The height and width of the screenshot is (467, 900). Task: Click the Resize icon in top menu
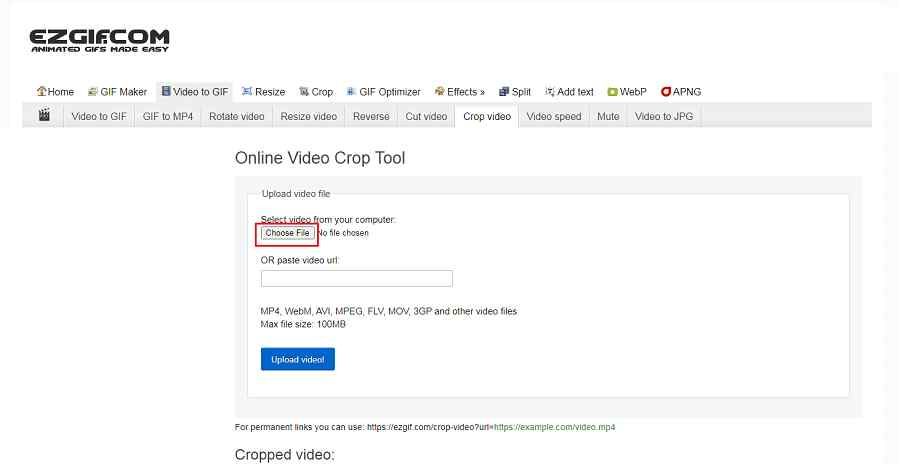[247, 91]
